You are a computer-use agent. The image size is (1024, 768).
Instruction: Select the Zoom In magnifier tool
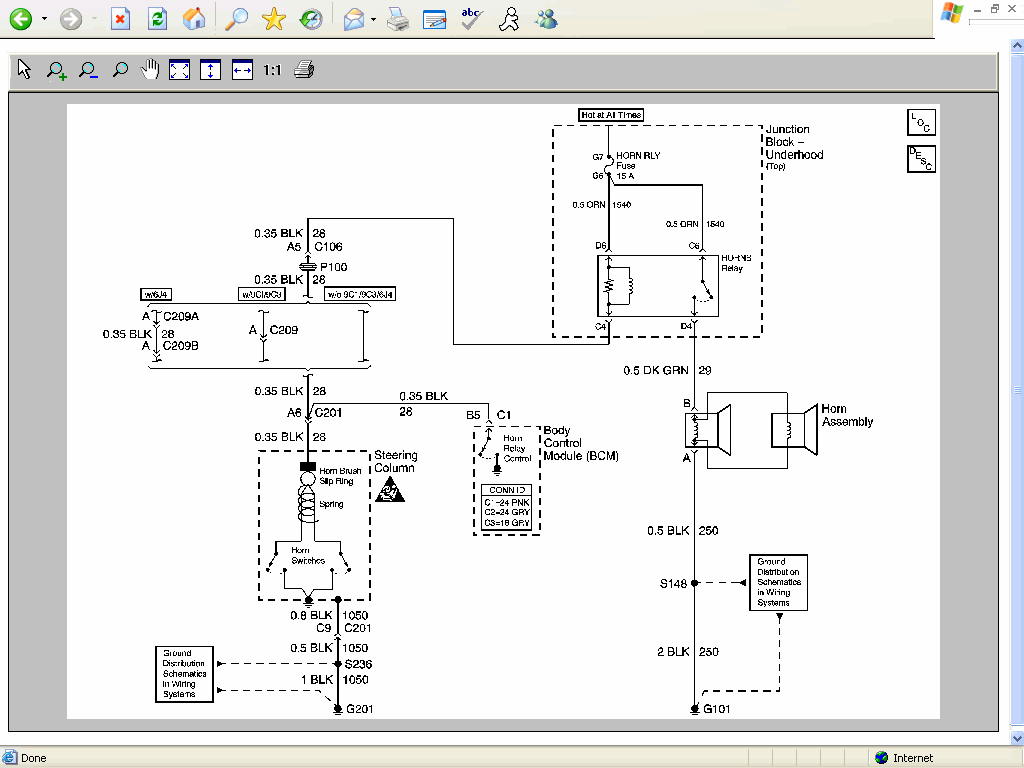(x=55, y=69)
